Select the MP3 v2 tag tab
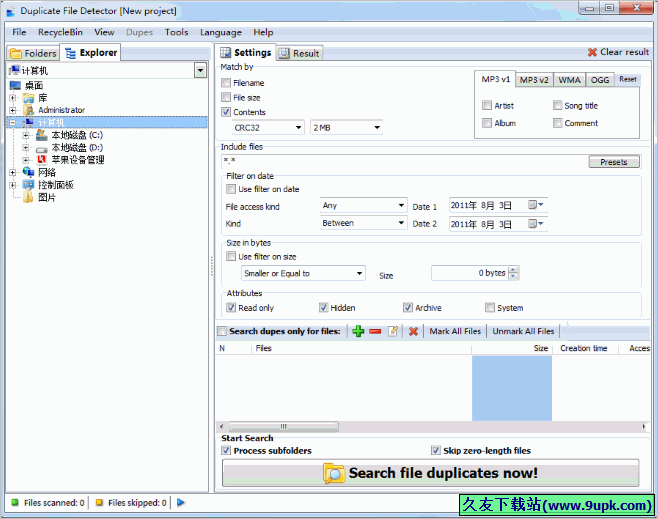The width and height of the screenshot is (658, 519). click(534, 80)
